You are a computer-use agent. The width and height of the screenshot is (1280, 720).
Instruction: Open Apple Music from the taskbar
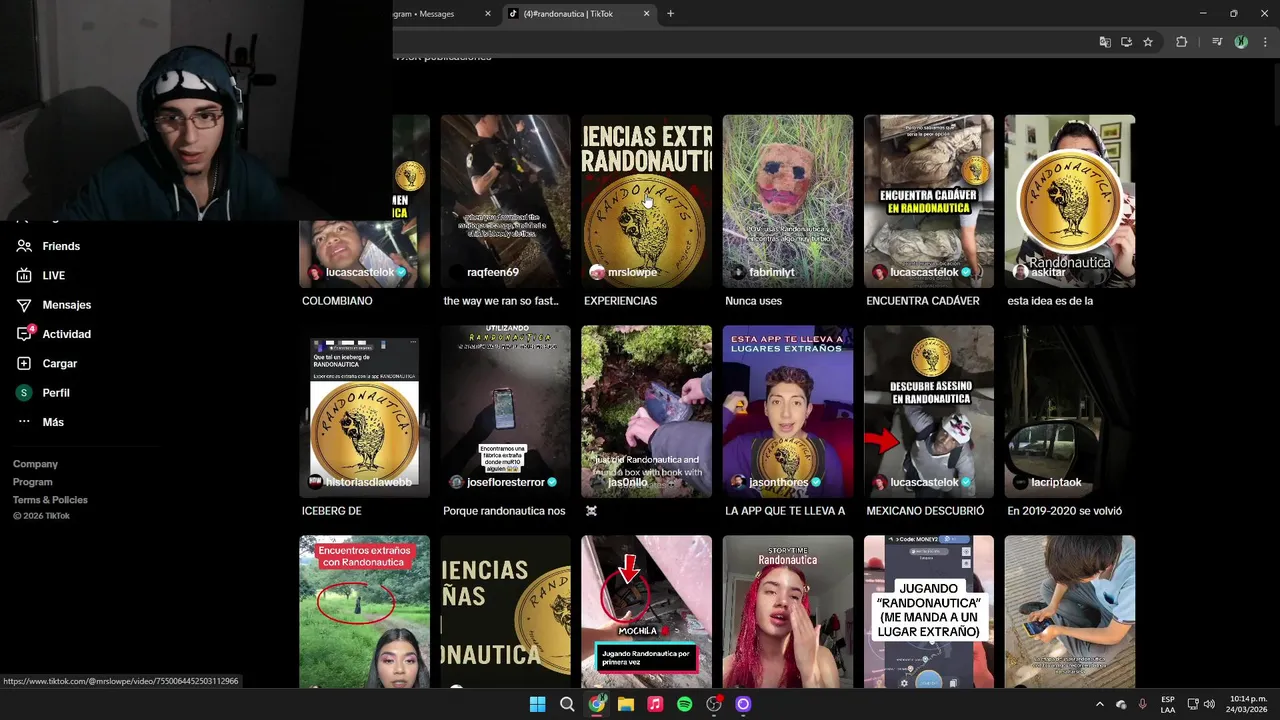click(x=655, y=704)
